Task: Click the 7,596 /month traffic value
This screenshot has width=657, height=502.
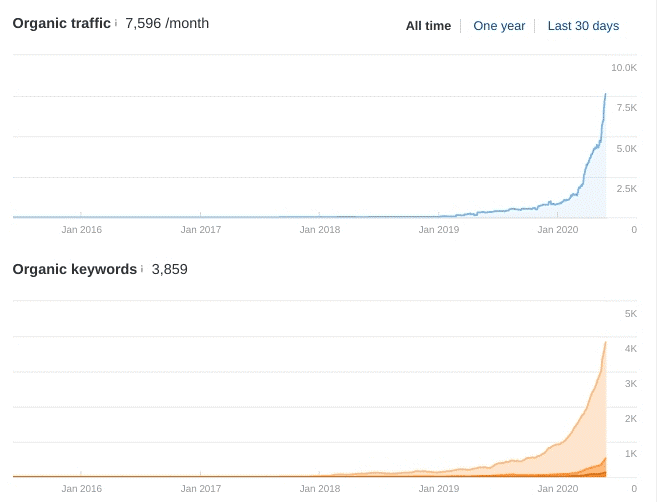Action: (167, 23)
